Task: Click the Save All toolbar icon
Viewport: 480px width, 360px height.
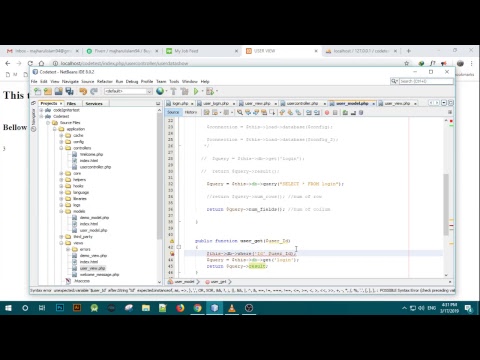Action: (69, 91)
